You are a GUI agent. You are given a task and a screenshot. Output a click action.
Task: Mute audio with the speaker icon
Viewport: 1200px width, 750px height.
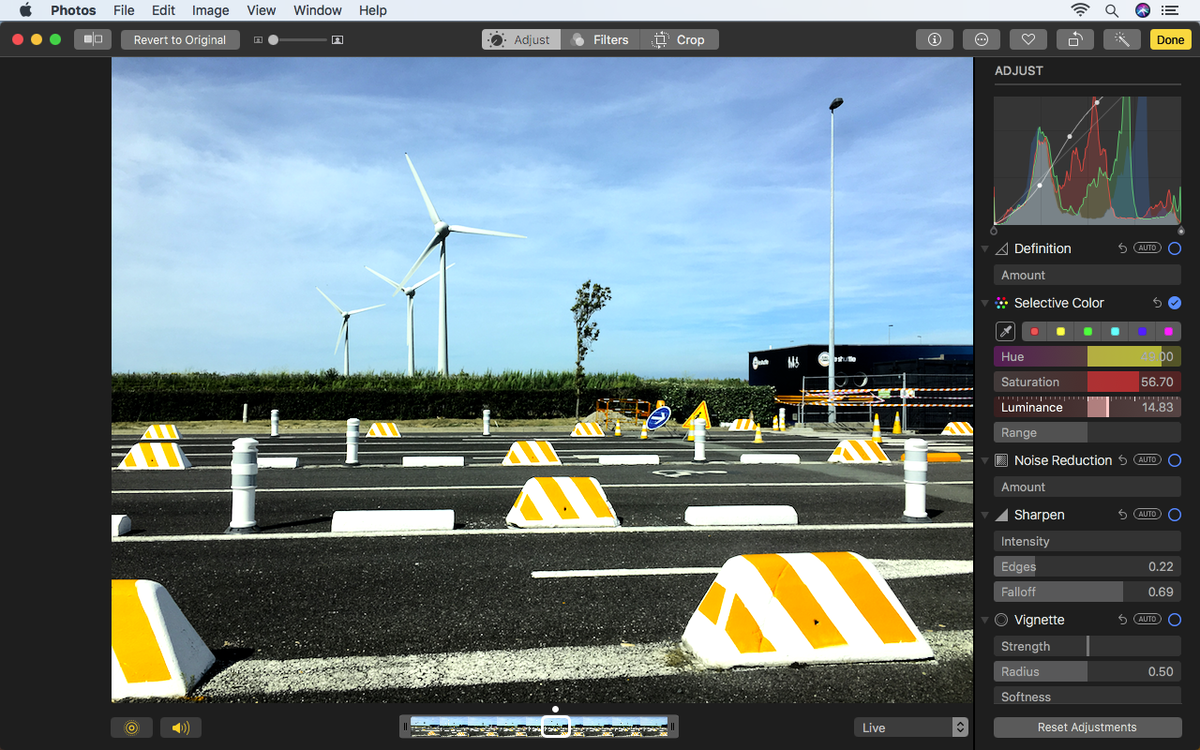click(x=180, y=727)
